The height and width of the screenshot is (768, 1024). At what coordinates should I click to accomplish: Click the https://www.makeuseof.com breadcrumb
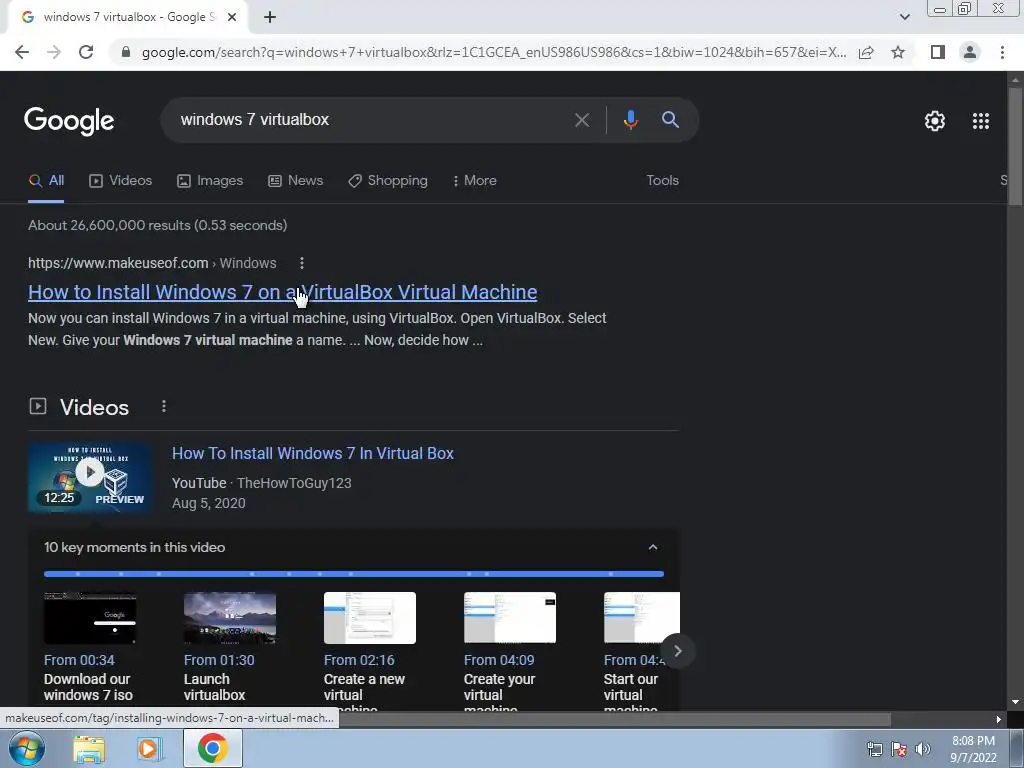pos(118,263)
